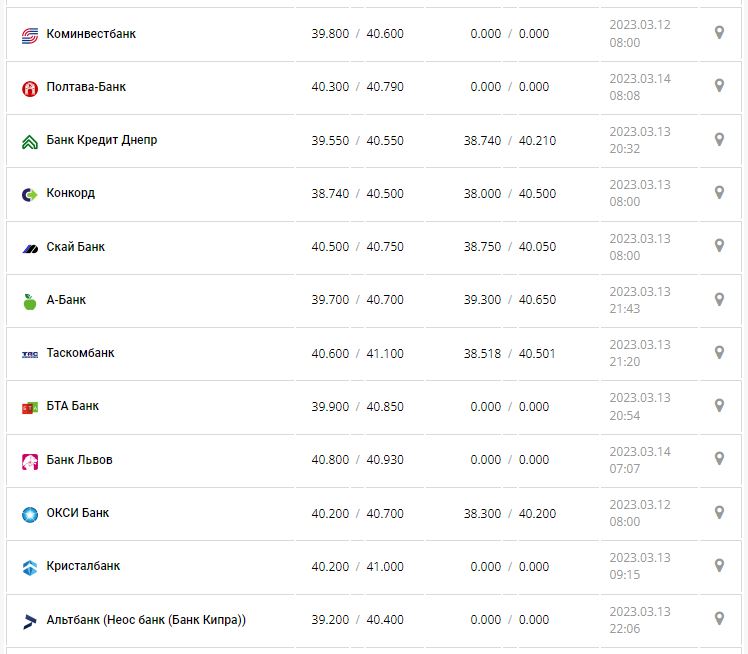Image resolution: width=748 pixels, height=654 pixels.
Task: Click the map pin for Альтбанк row
Action: [x=719, y=619]
